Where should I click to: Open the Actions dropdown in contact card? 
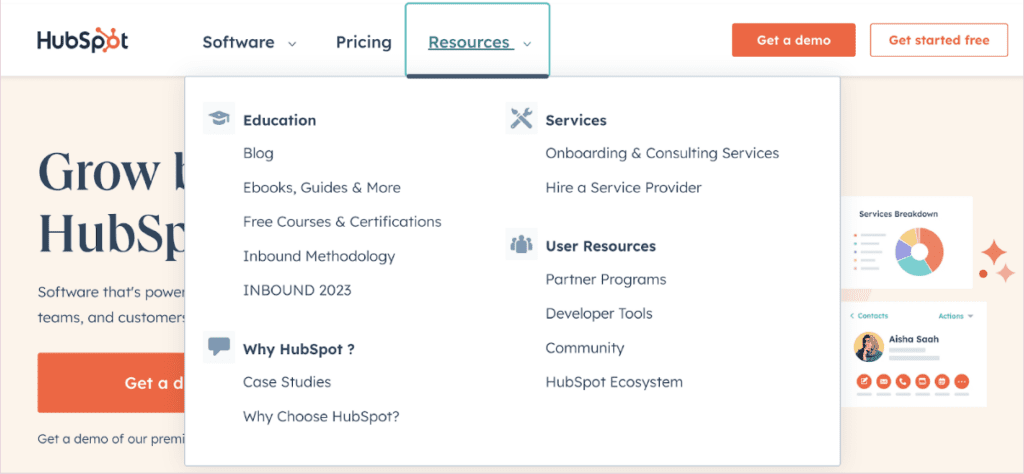(x=955, y=316)
